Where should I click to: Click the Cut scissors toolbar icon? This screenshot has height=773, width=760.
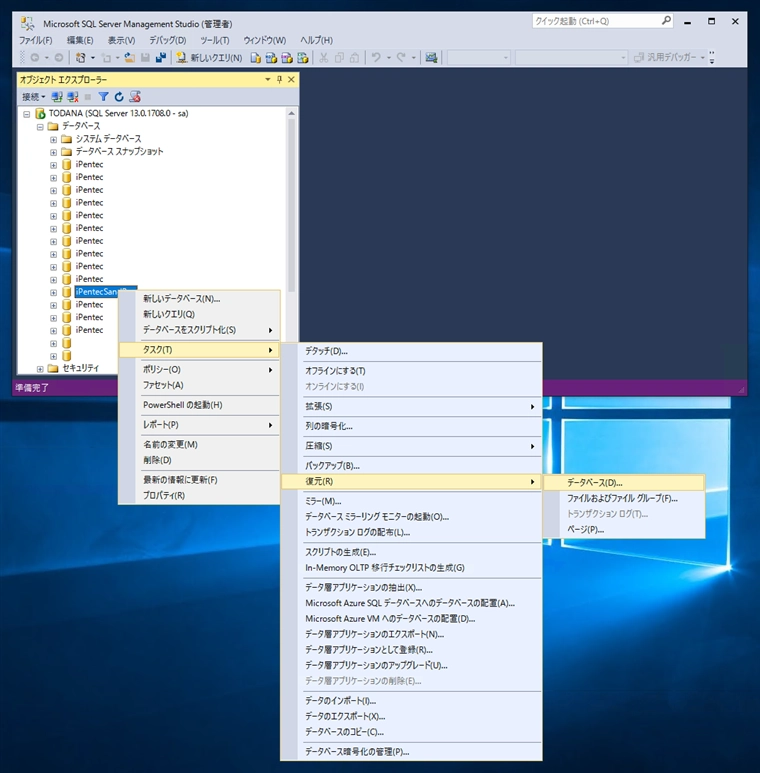[323, 58]
